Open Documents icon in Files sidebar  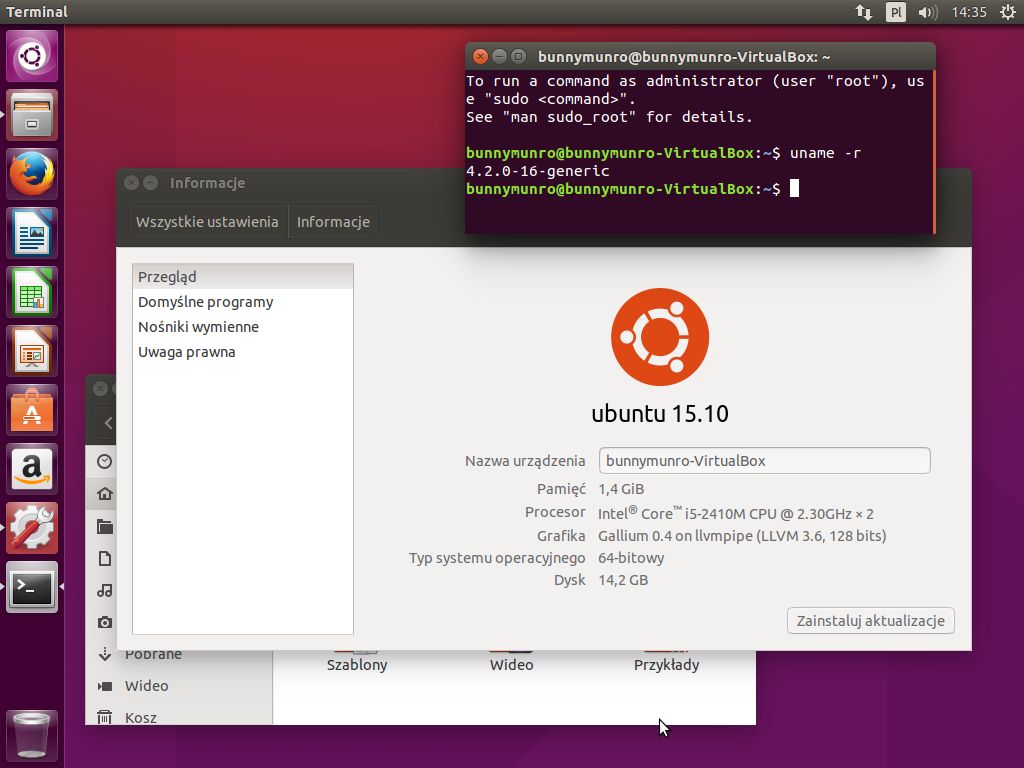coord(104,558)
